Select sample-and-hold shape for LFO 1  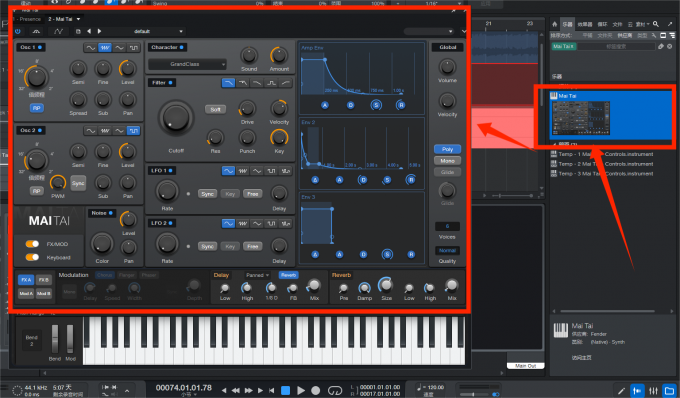[285, 171]
